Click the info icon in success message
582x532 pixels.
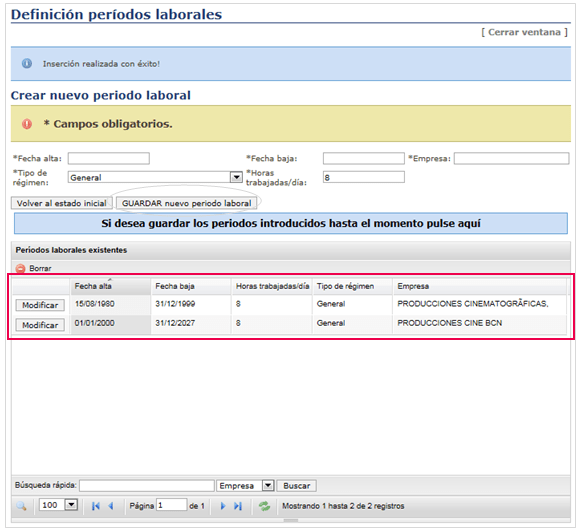tap(27, 64)
